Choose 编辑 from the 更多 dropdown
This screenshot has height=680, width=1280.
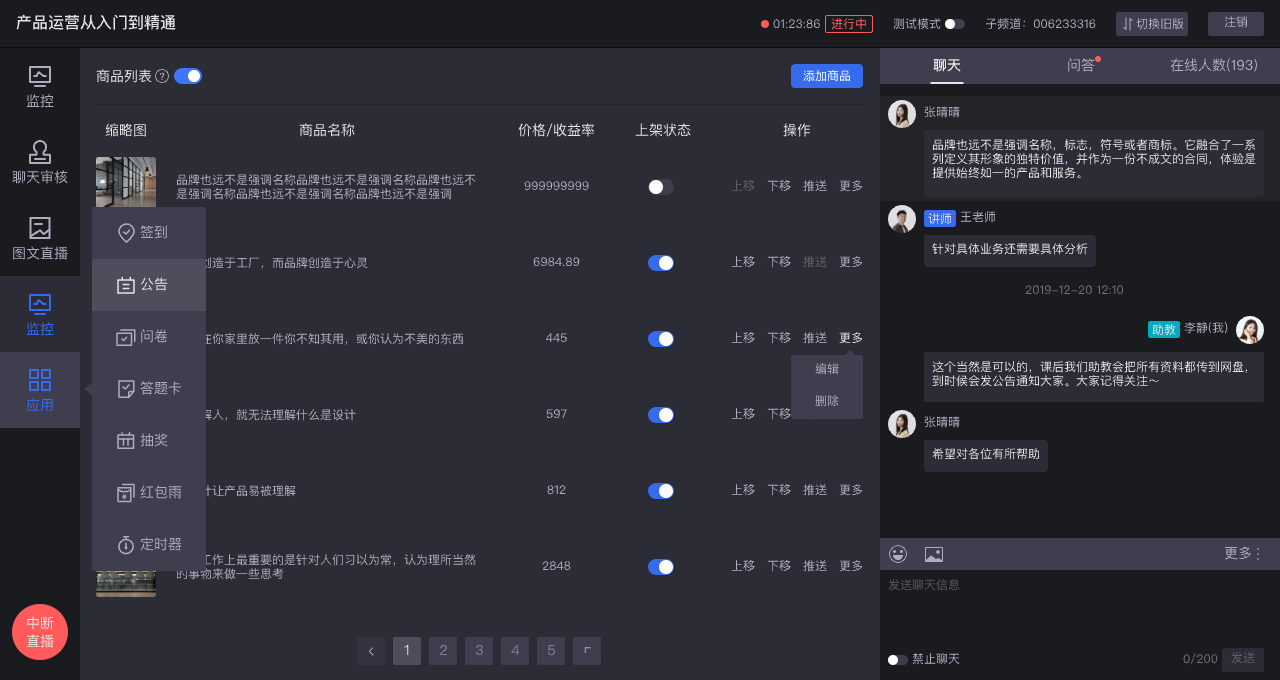coord(827,369)
